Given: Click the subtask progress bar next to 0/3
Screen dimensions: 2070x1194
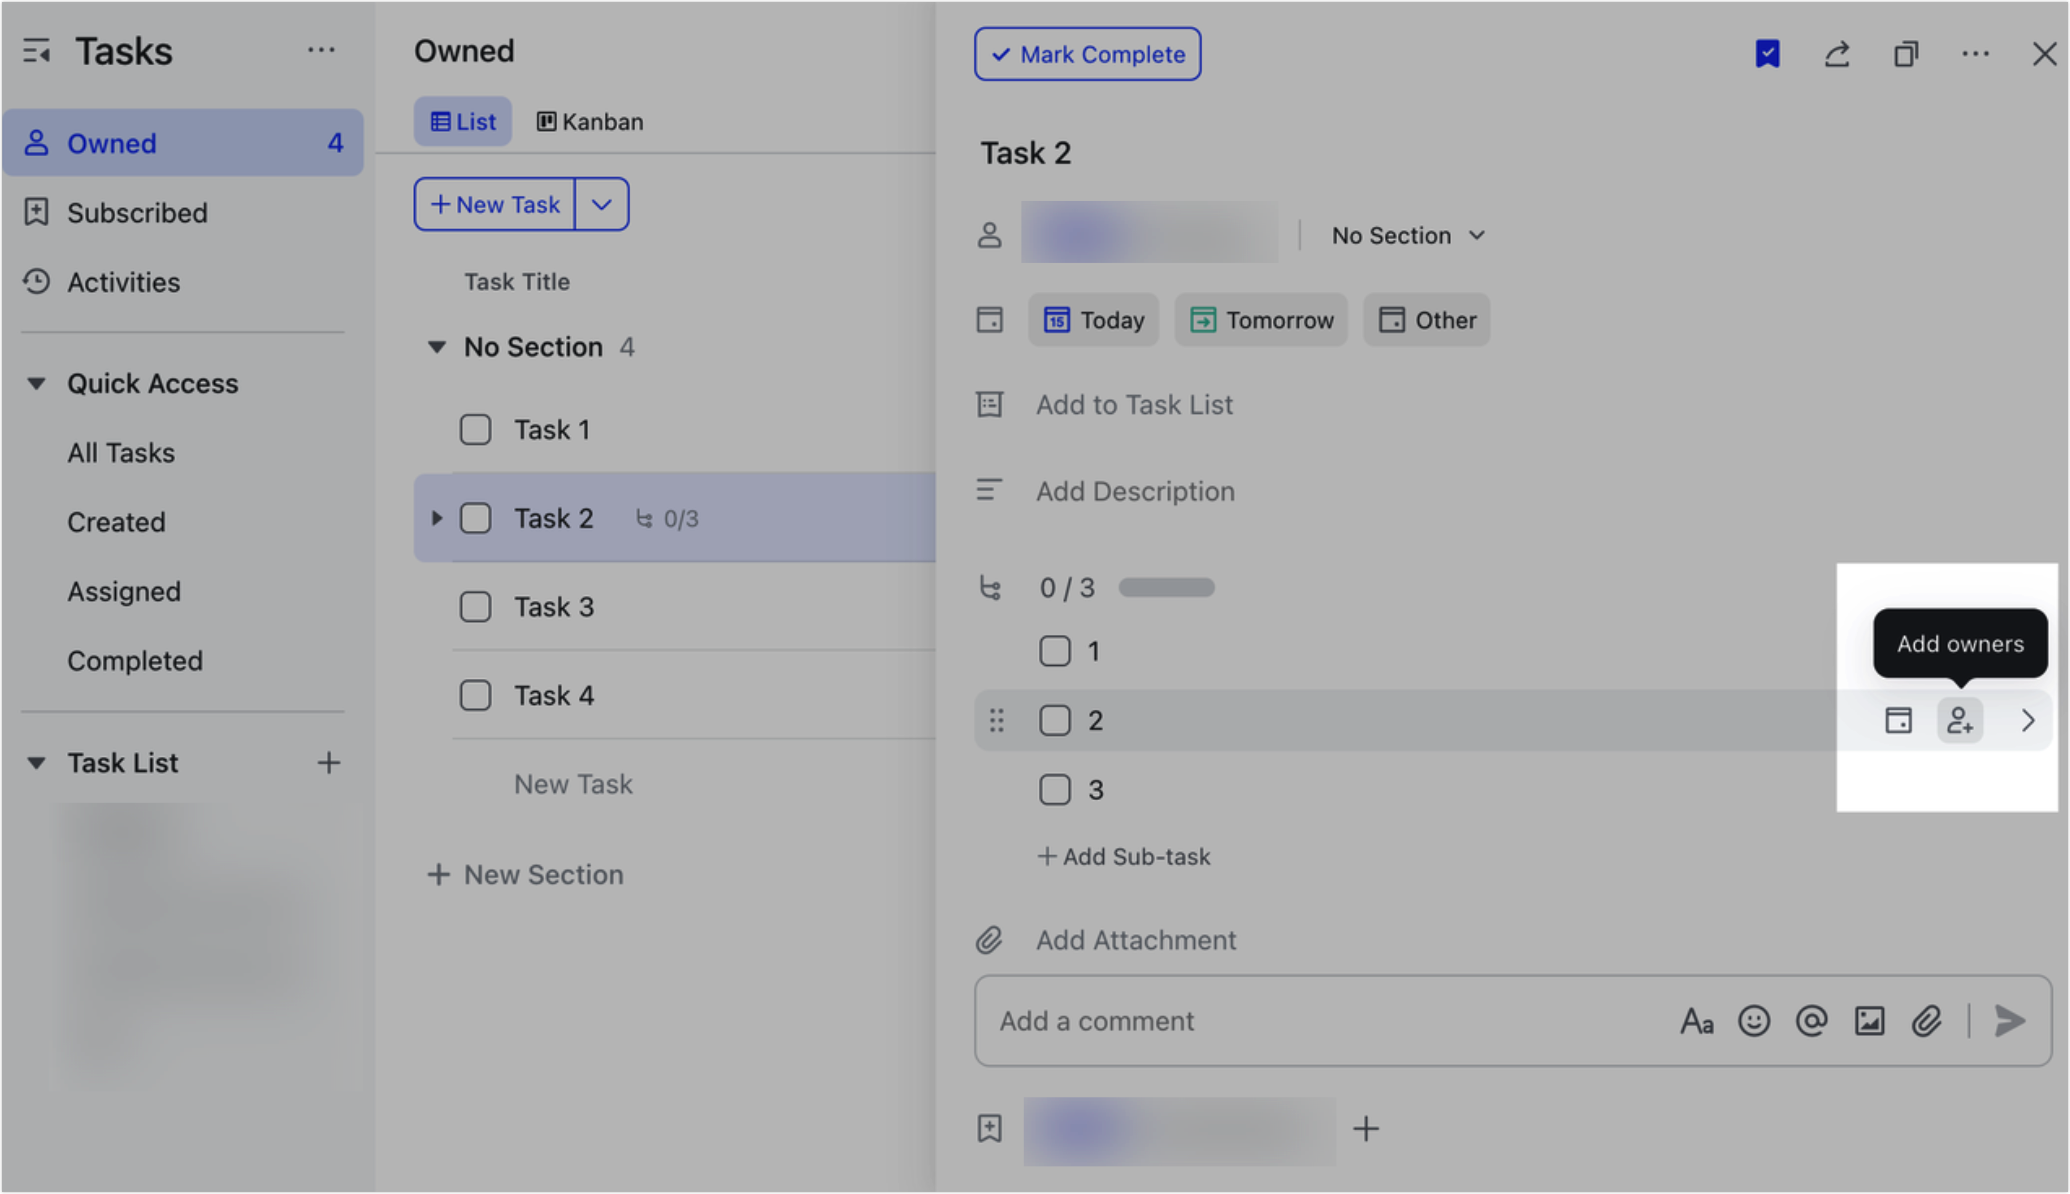Looking at the screenshot, I should (x=1165, y=587).
